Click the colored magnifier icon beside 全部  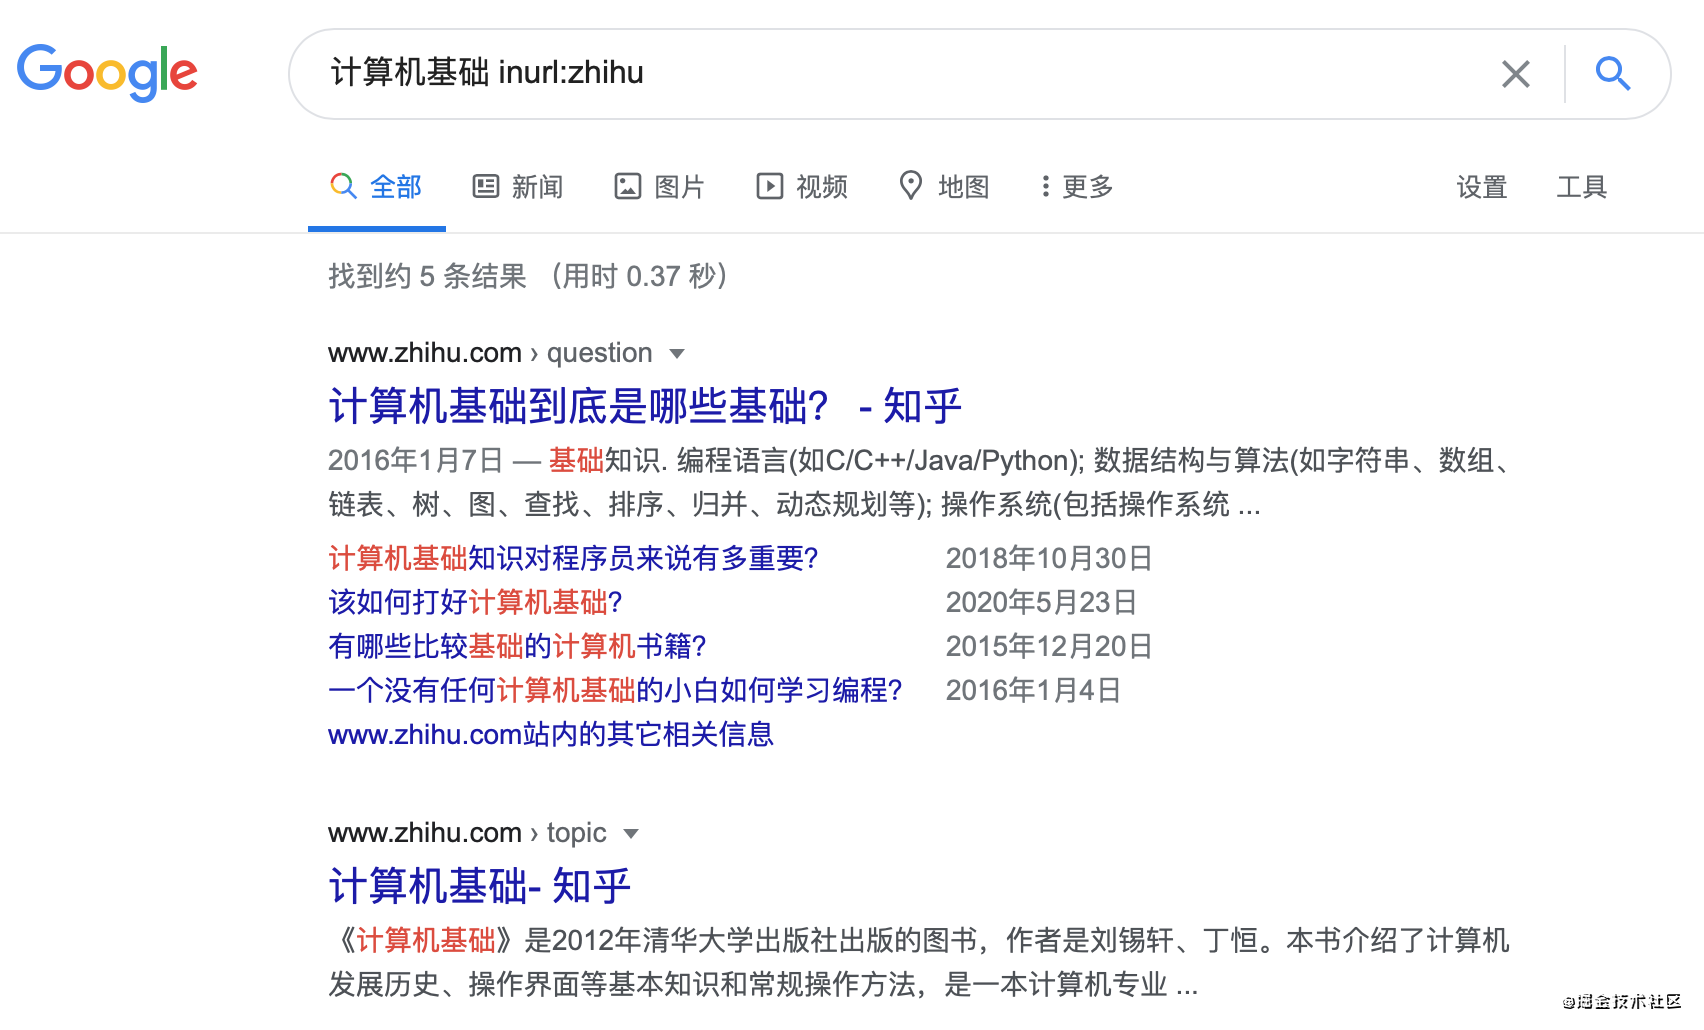(x=343, y=186)
